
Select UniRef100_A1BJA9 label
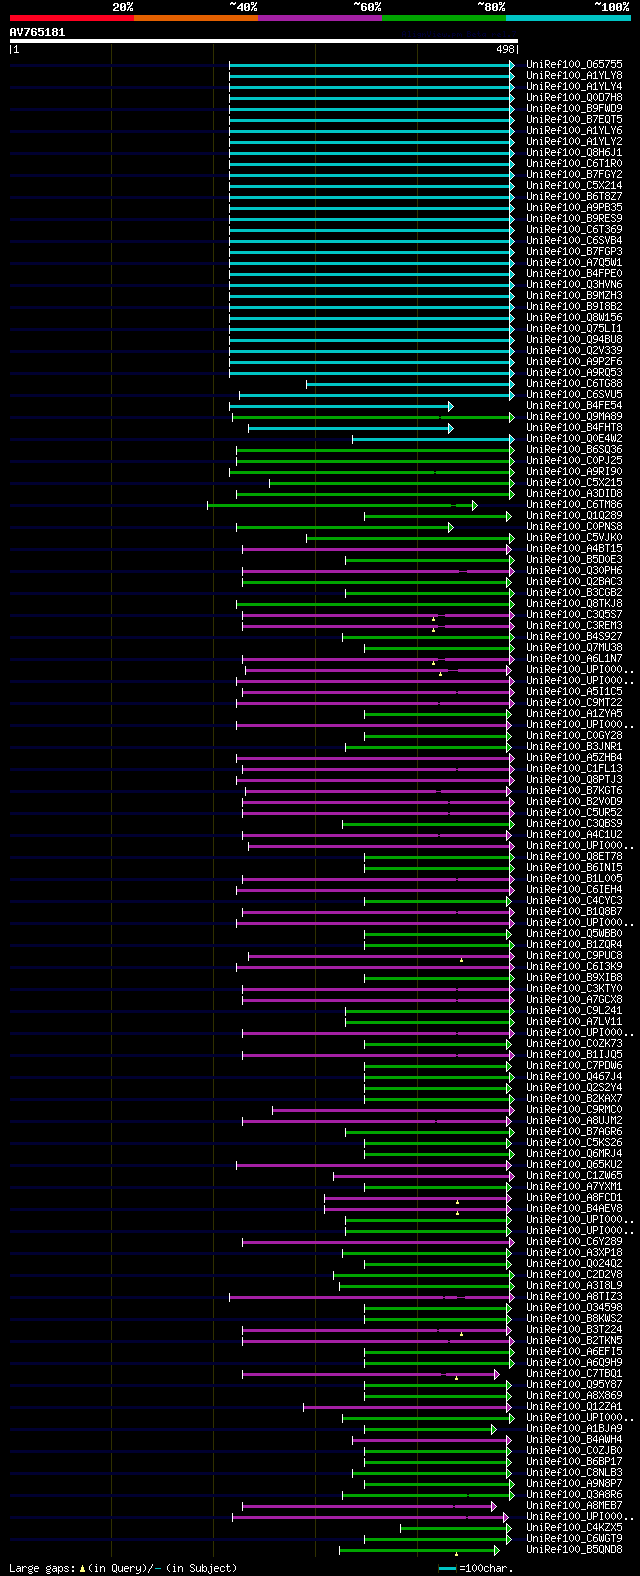[575, 1429]
